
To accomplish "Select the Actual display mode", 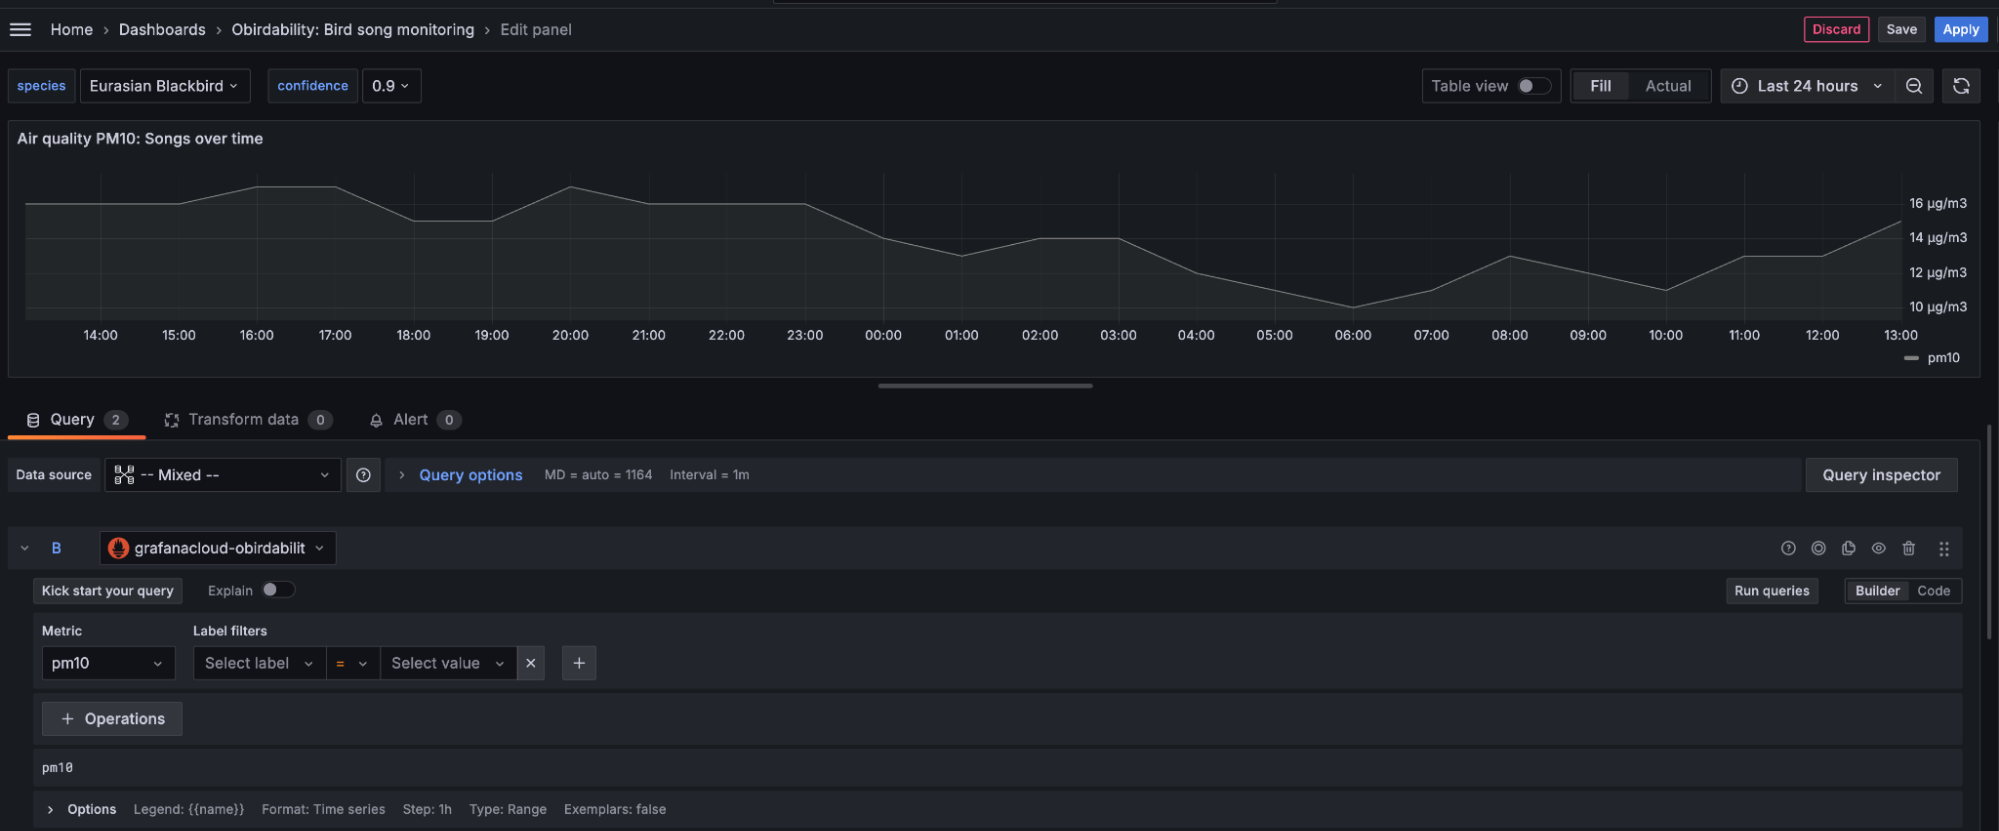I will [1668, 86].
